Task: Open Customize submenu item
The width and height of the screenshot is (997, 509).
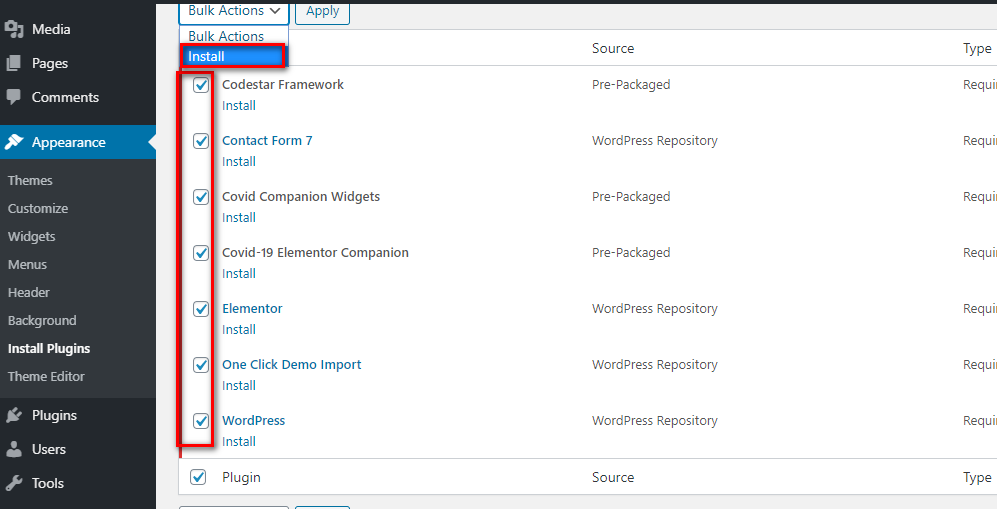Action: click(38, 208)
